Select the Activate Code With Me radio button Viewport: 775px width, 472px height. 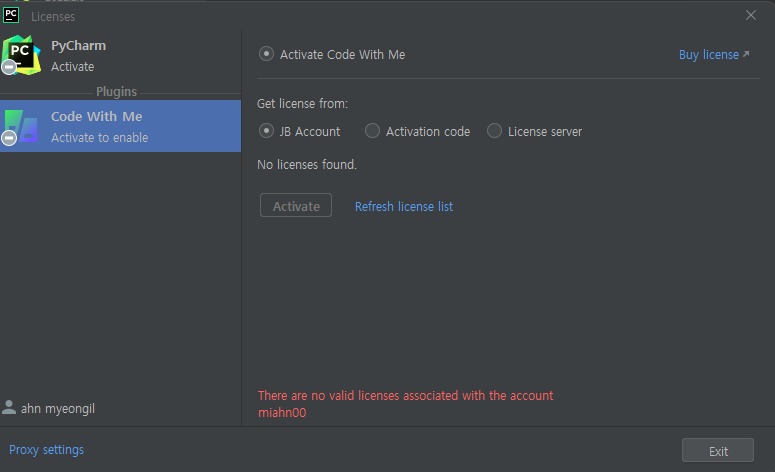[266, 54]
